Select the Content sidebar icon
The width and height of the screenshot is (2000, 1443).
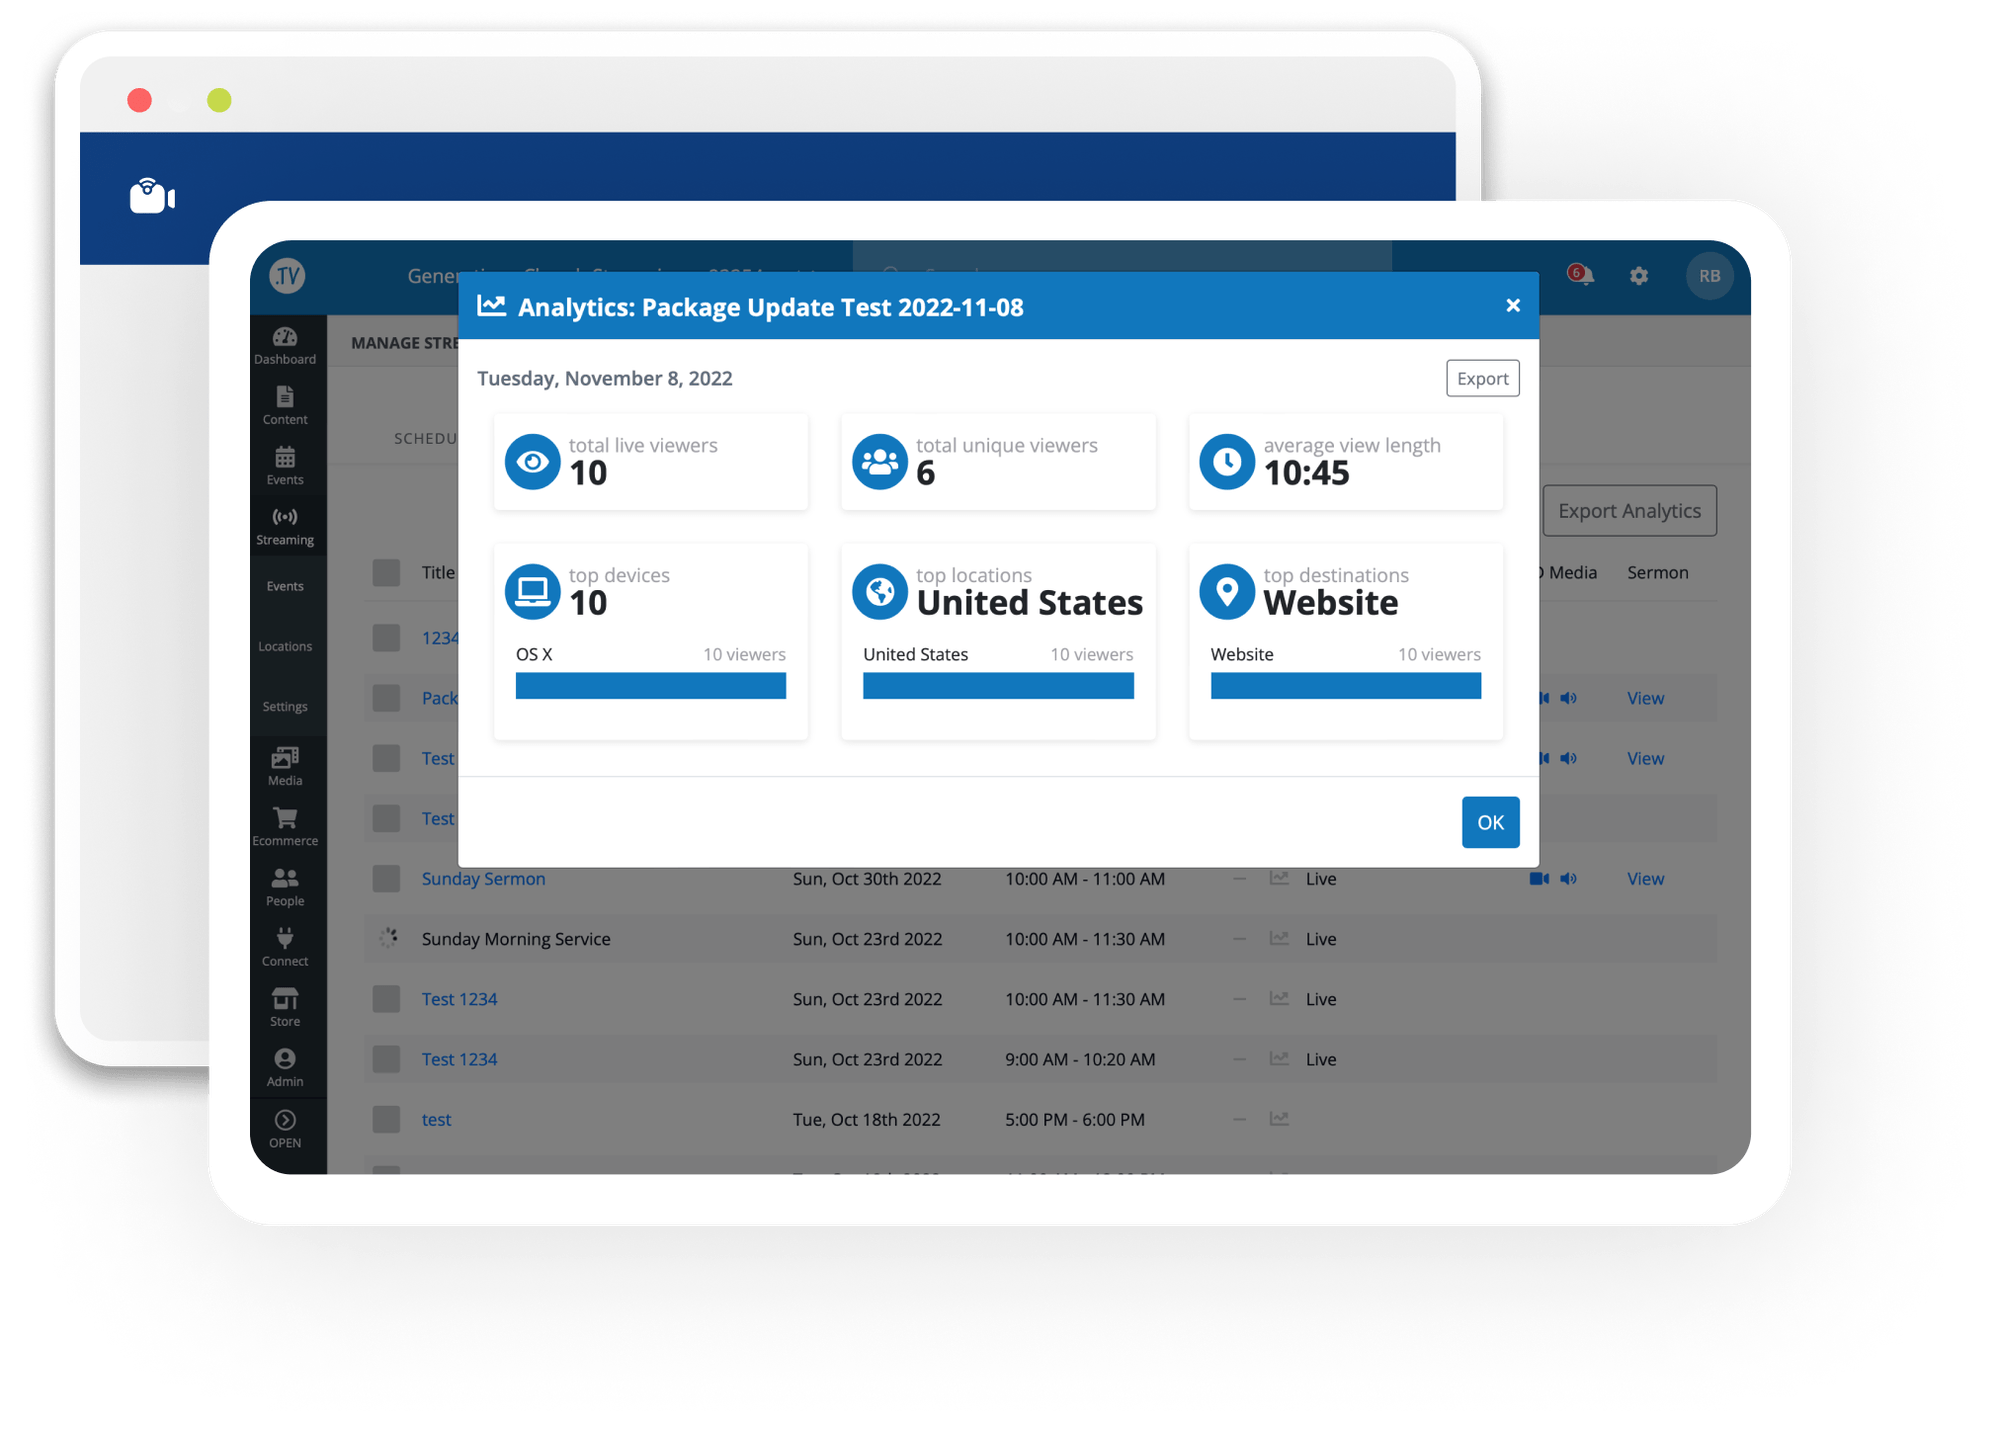click(x=286, y=405)
